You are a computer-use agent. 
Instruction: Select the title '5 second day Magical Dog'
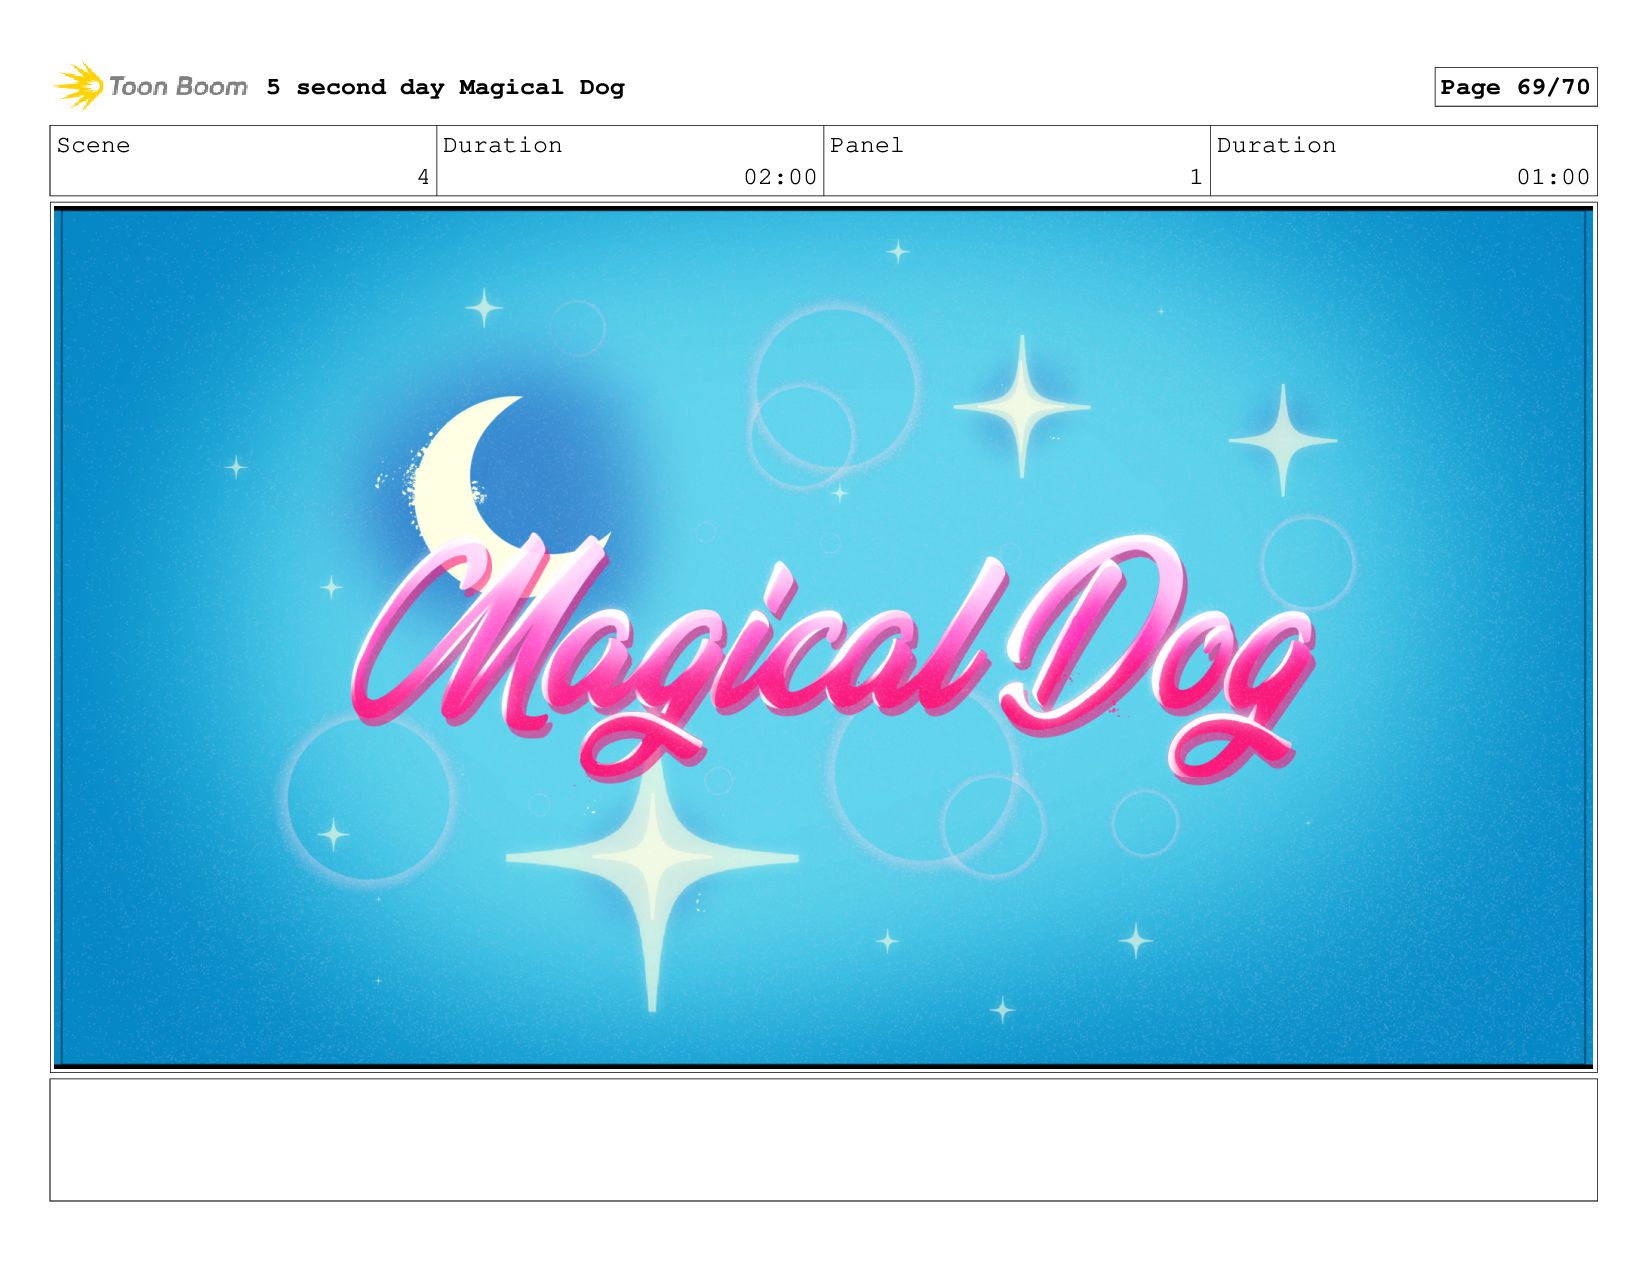click(x=445, y=87)
